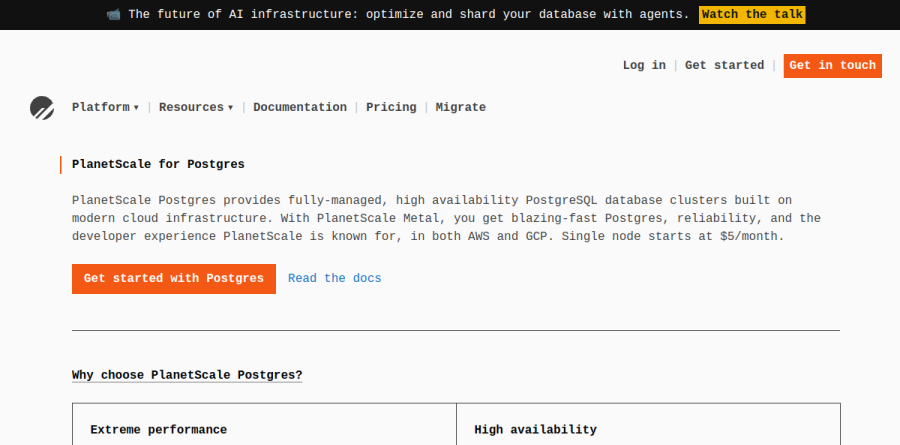Select the Extreme performance card heading
900x445 pixels.
point(158,429)
